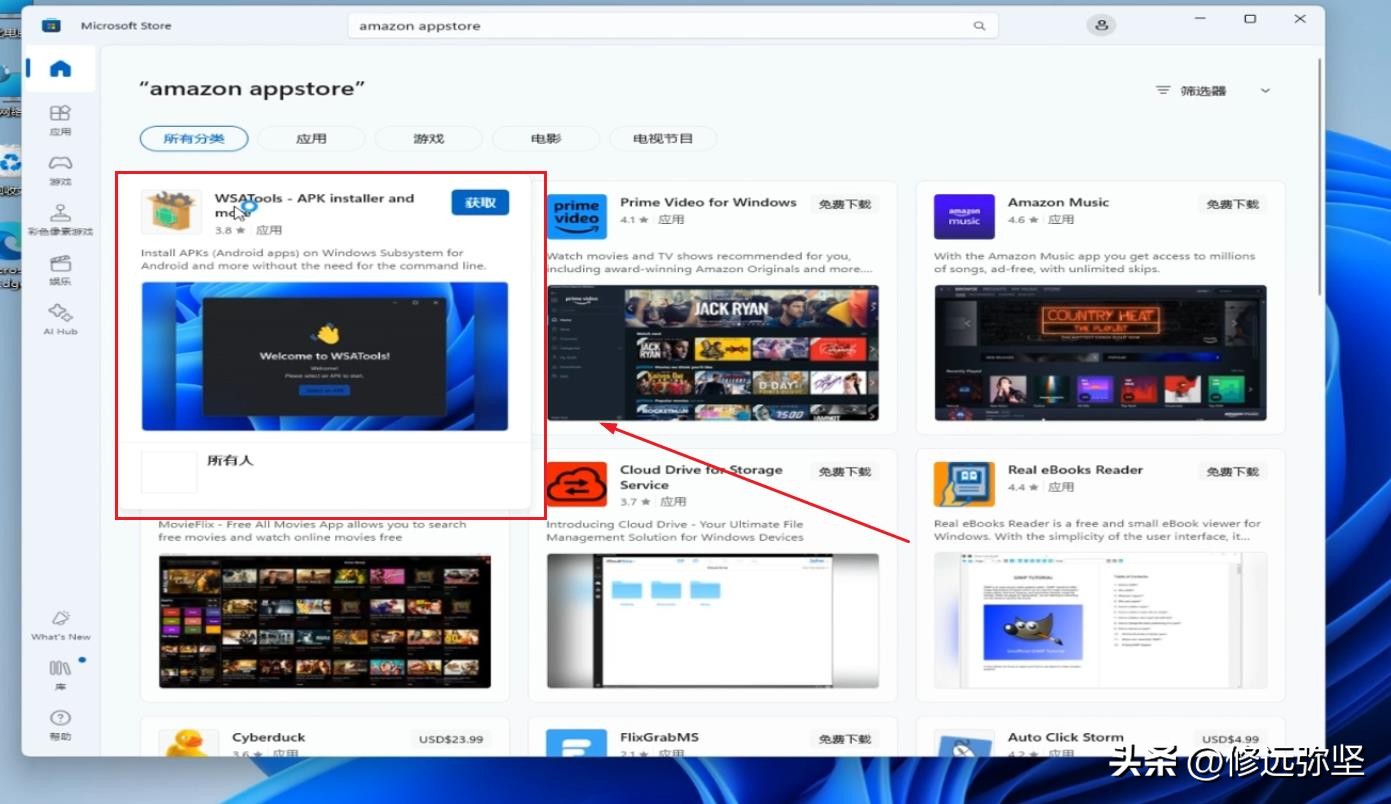Image resolution: width=1391 pixels, height=804 pixels.
Task: Click USD$4.99 price for Auto Click Storm
Action: [x=1230, y=739]
